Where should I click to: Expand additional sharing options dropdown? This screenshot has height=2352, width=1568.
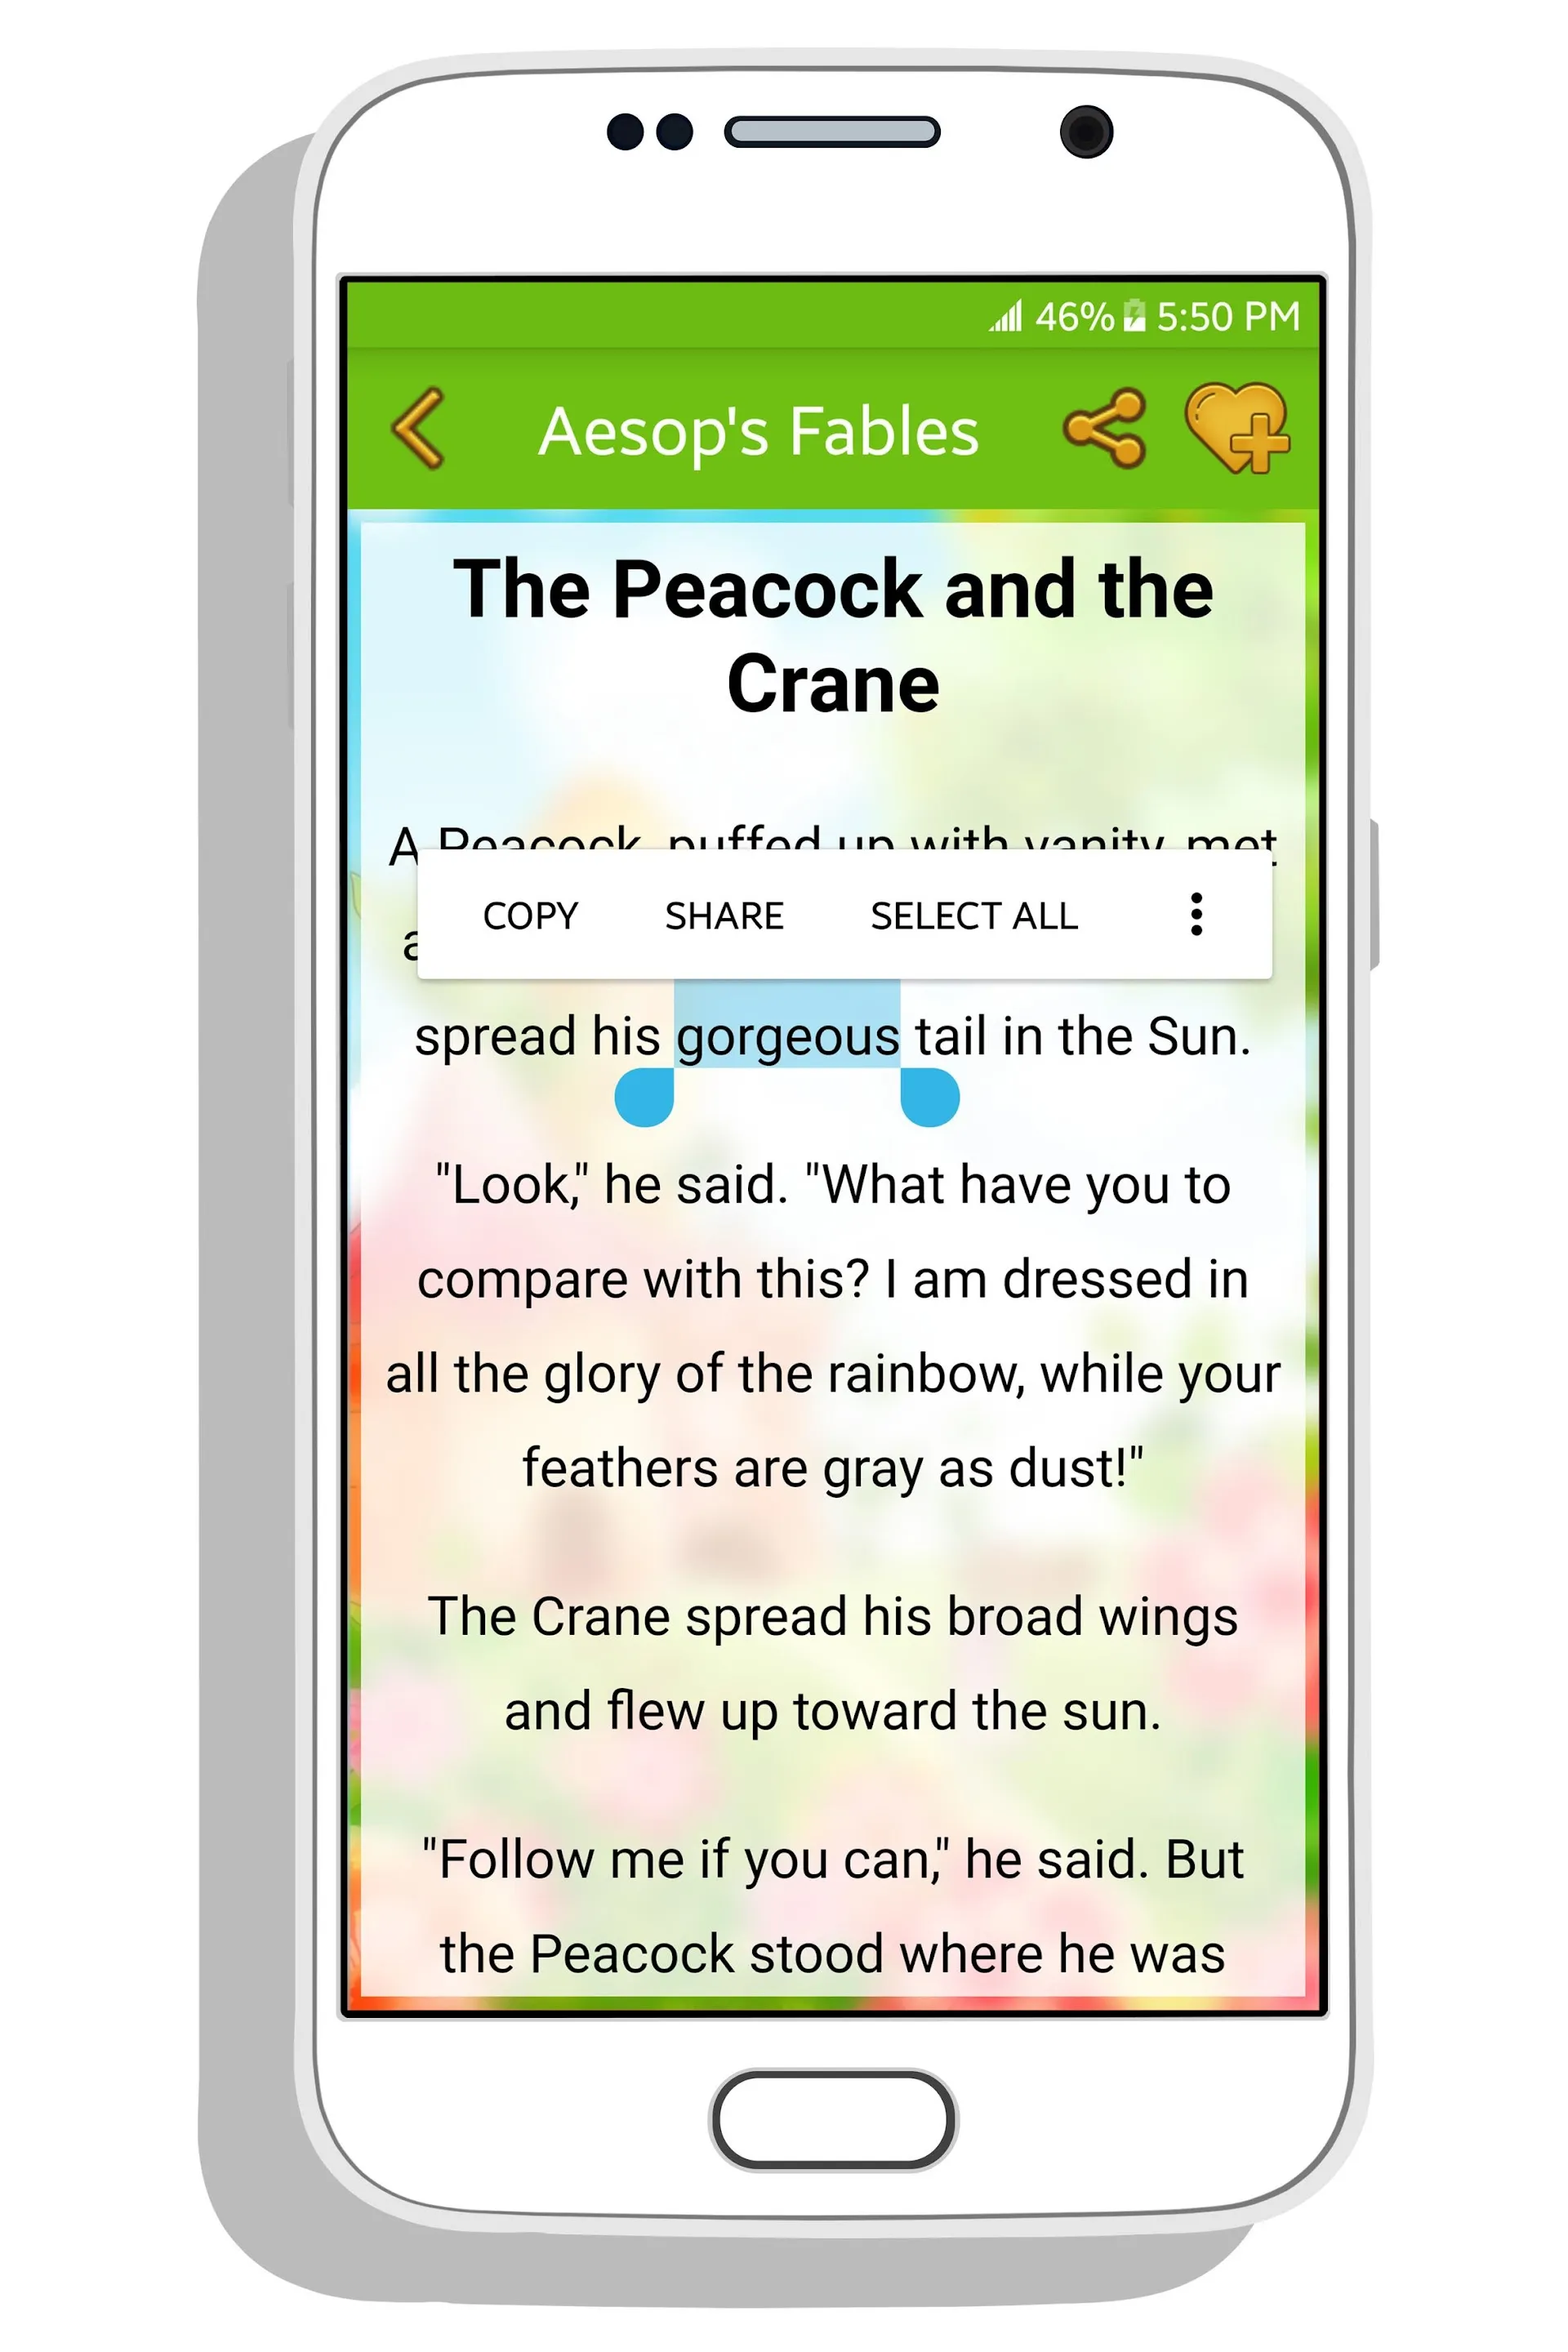pos(1200,915)
